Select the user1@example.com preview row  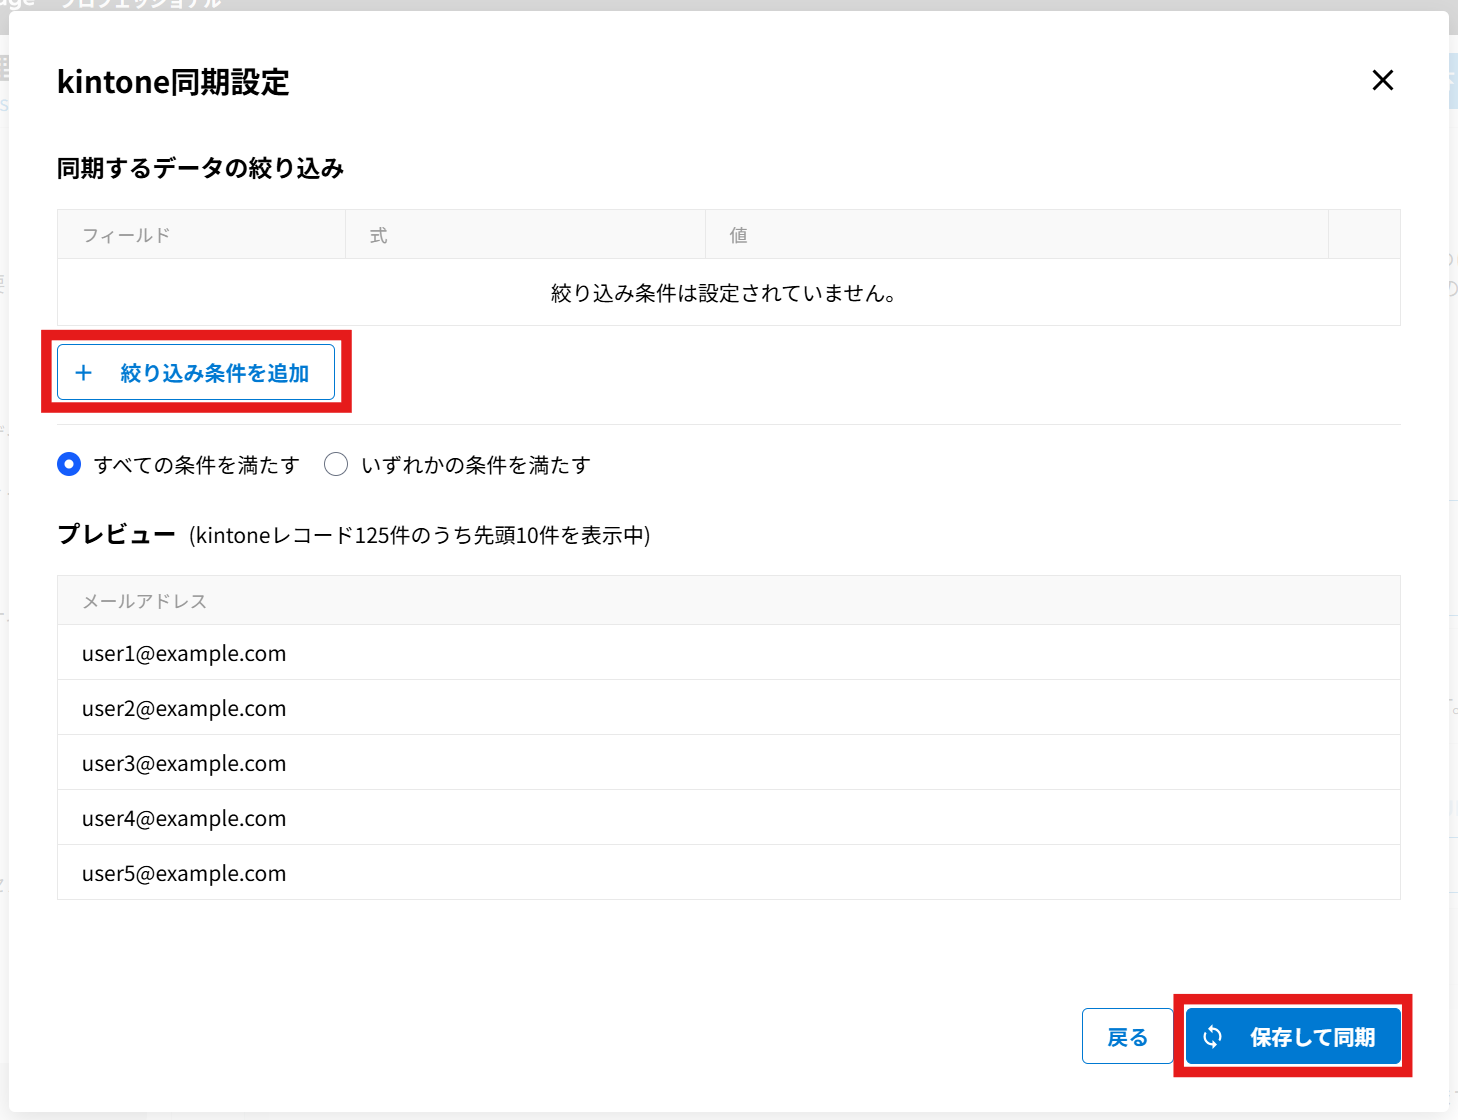pos(184,653)
